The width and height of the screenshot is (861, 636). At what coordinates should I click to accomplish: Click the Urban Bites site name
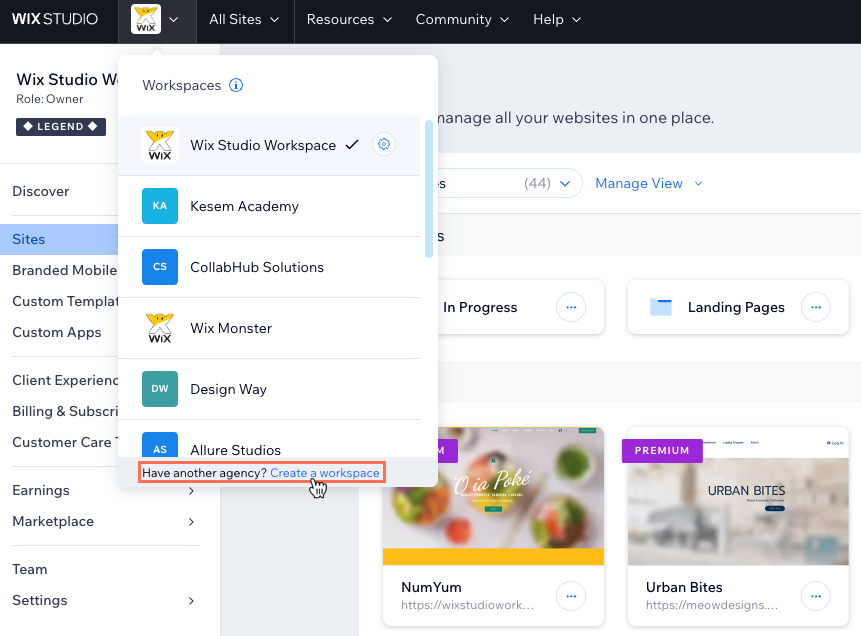click(x=684, y=587)
